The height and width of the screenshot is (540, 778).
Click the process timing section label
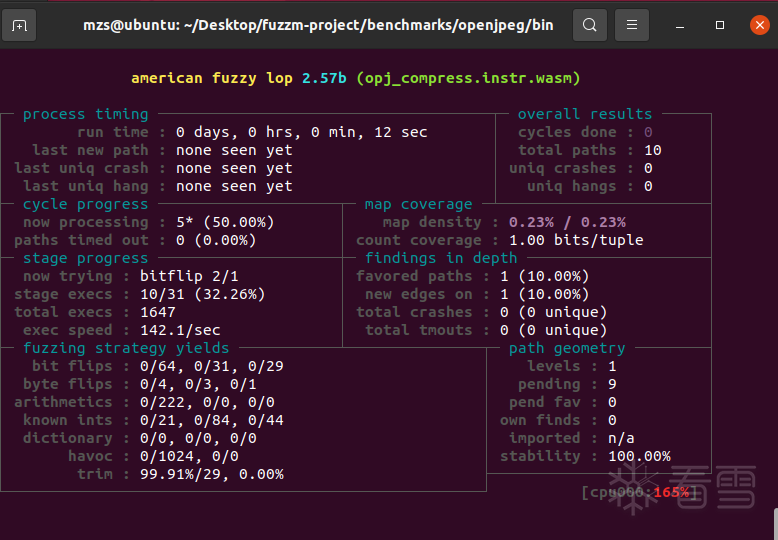point(85,114)
